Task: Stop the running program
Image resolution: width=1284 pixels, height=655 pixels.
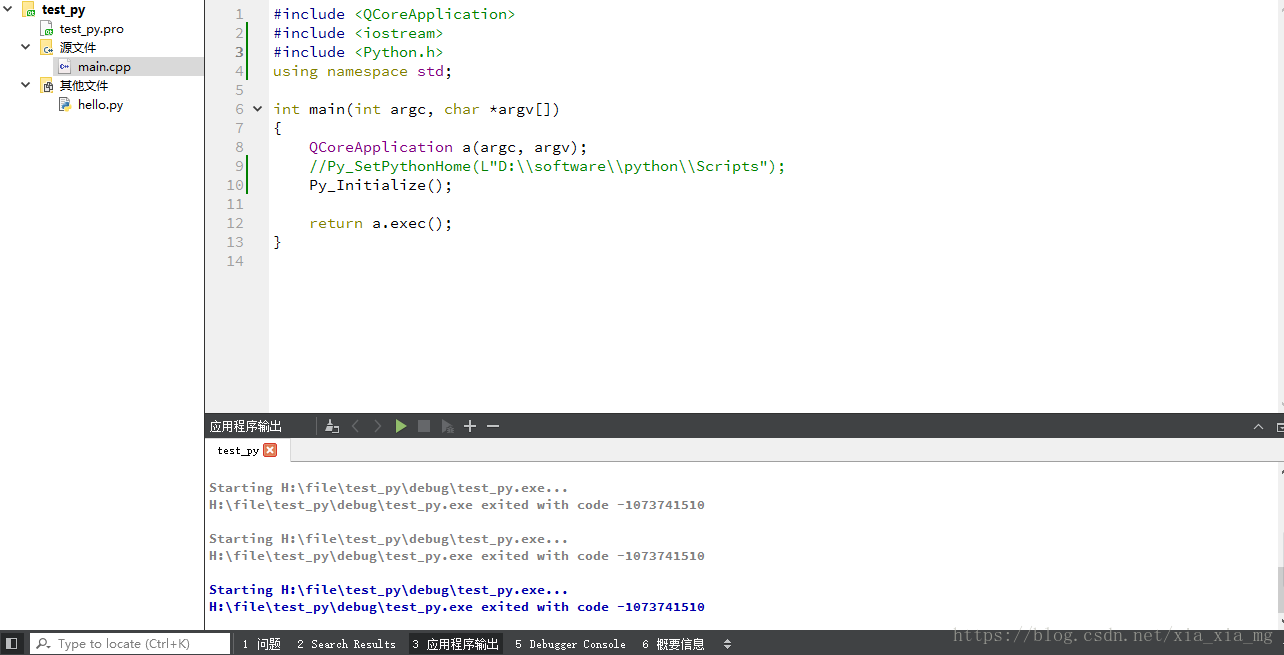Action: pos(424,426)
